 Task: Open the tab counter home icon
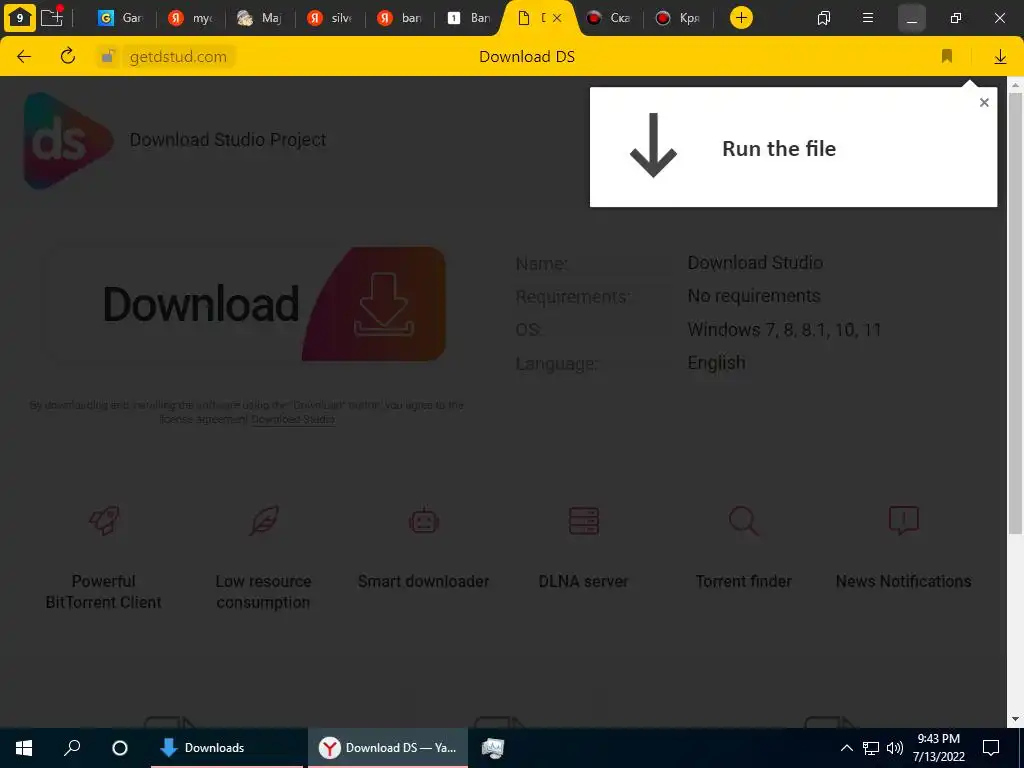point(20,18)
